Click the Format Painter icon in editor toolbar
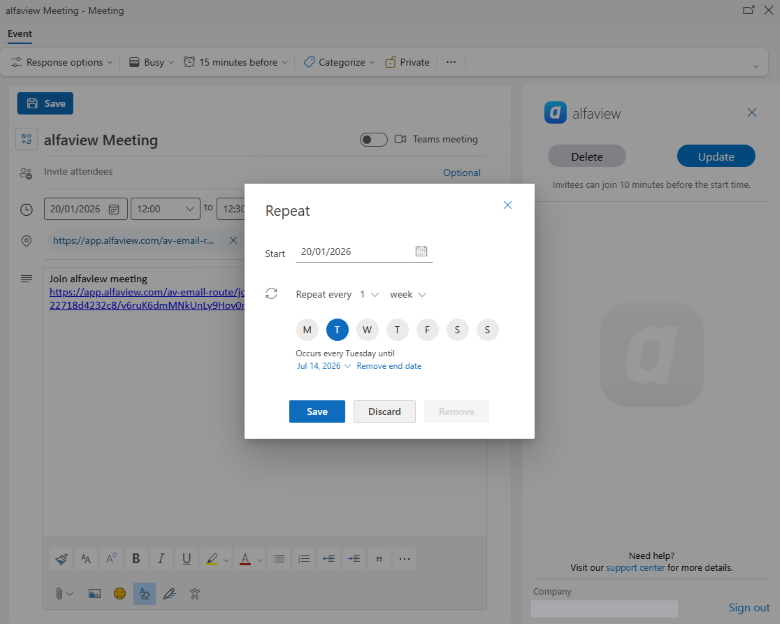This screenshot has width=780, height=624. pos(61,559)
